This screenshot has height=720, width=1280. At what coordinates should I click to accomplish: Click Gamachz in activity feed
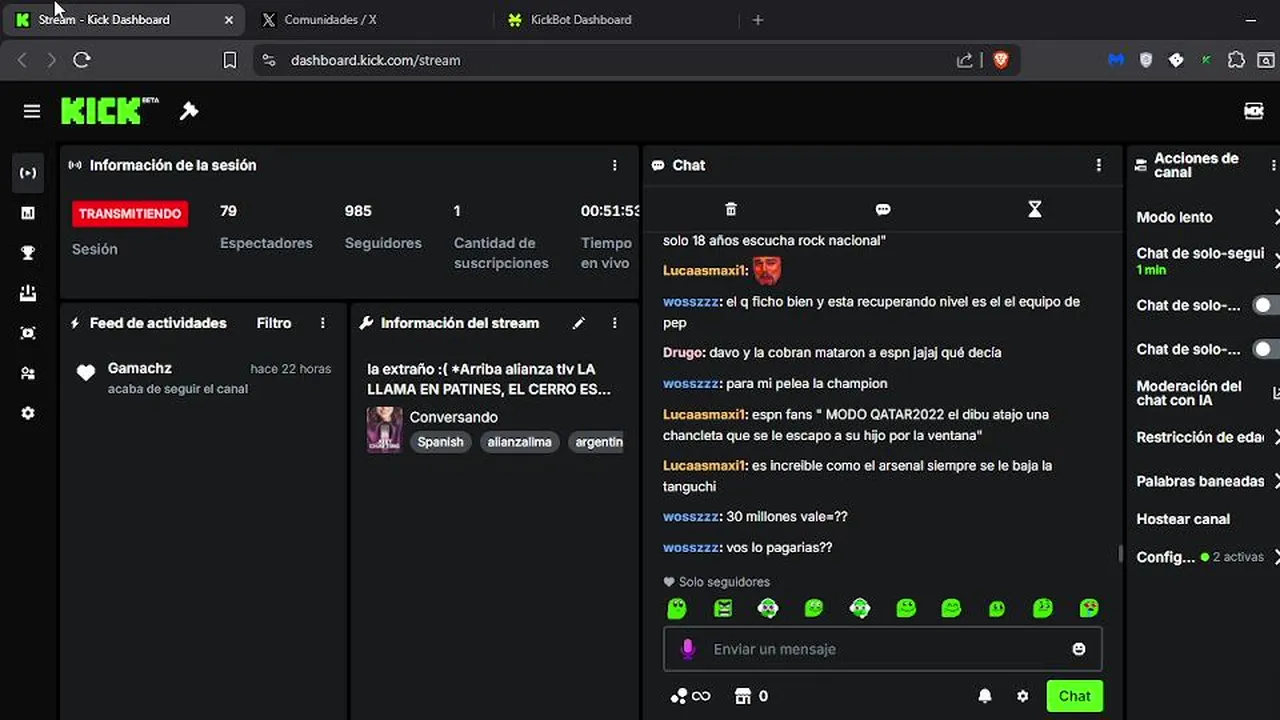click(x=140, y=368)
